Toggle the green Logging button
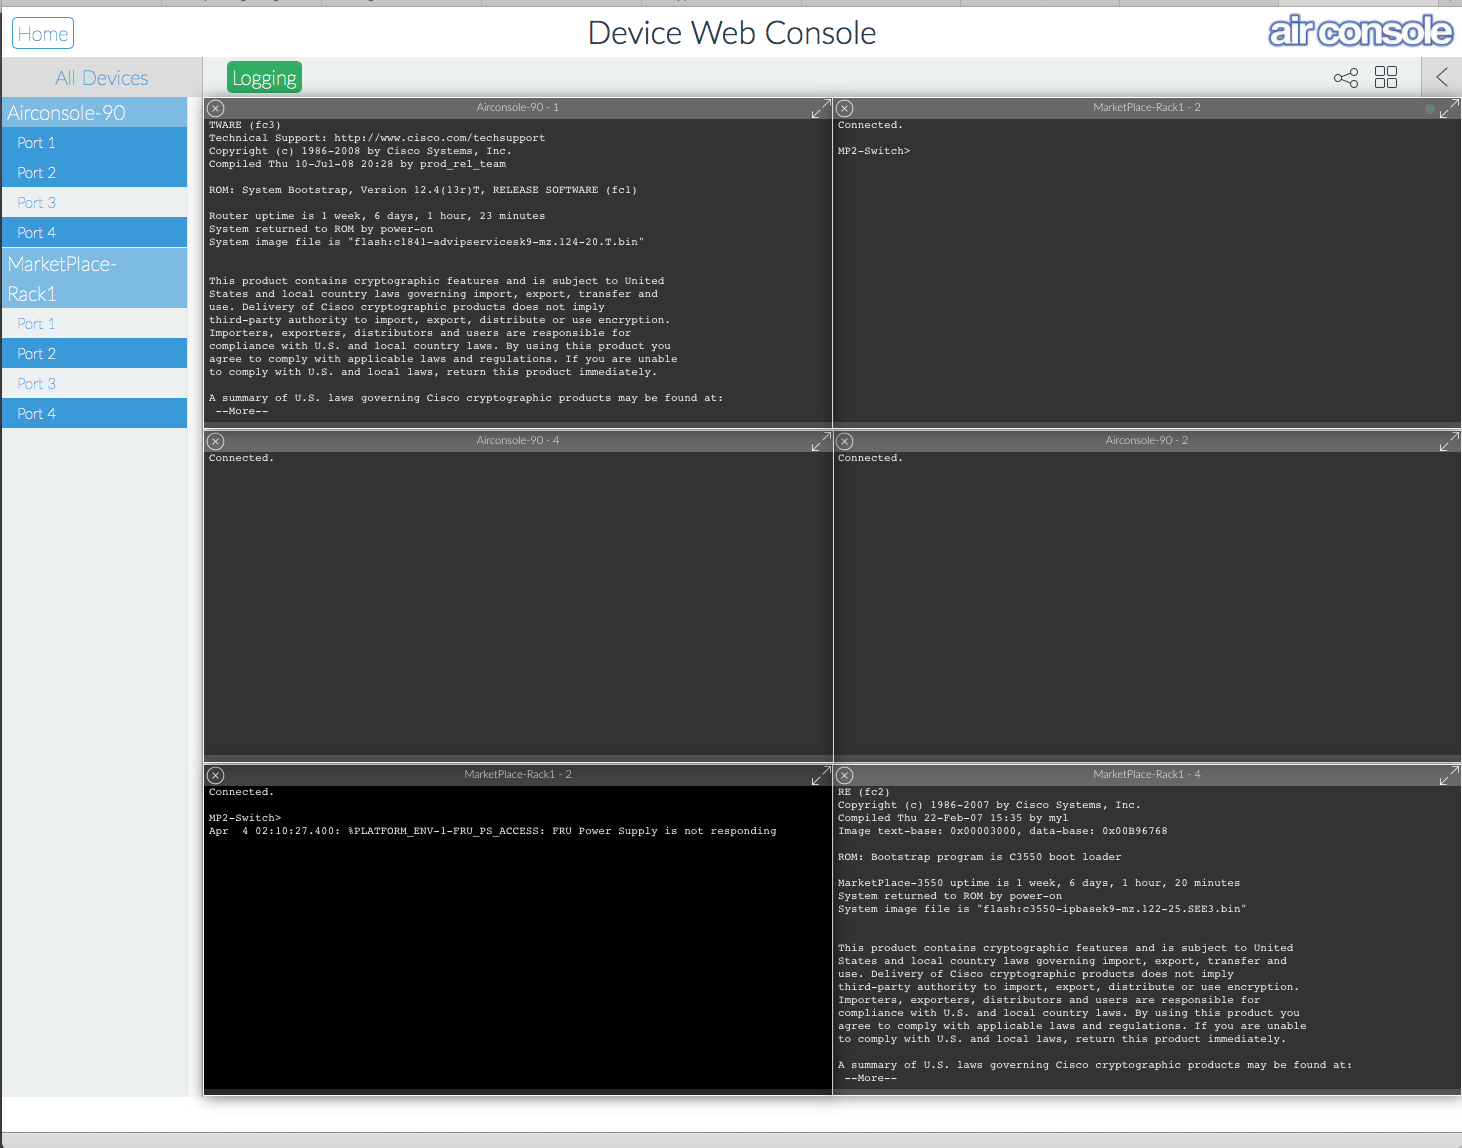Image resolution: width=1462 pixels, height=1148 pixels. click(264, 78)
